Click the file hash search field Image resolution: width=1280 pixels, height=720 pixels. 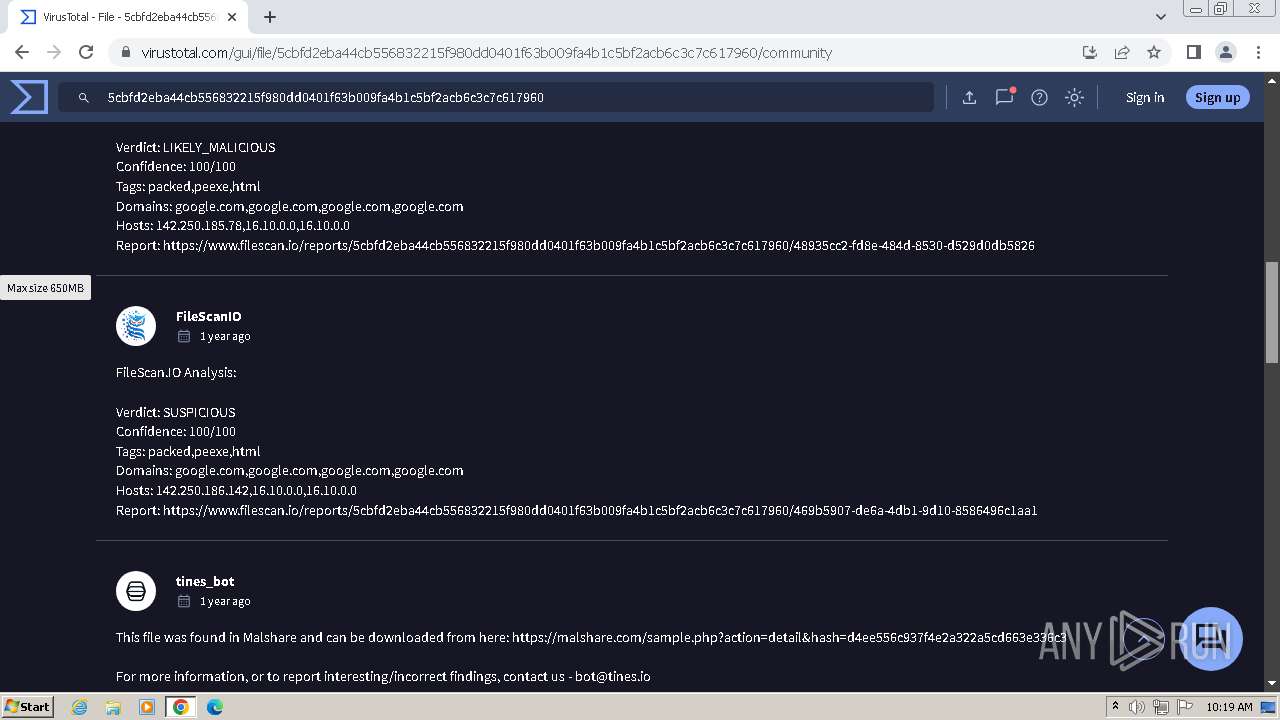point(496,97)
